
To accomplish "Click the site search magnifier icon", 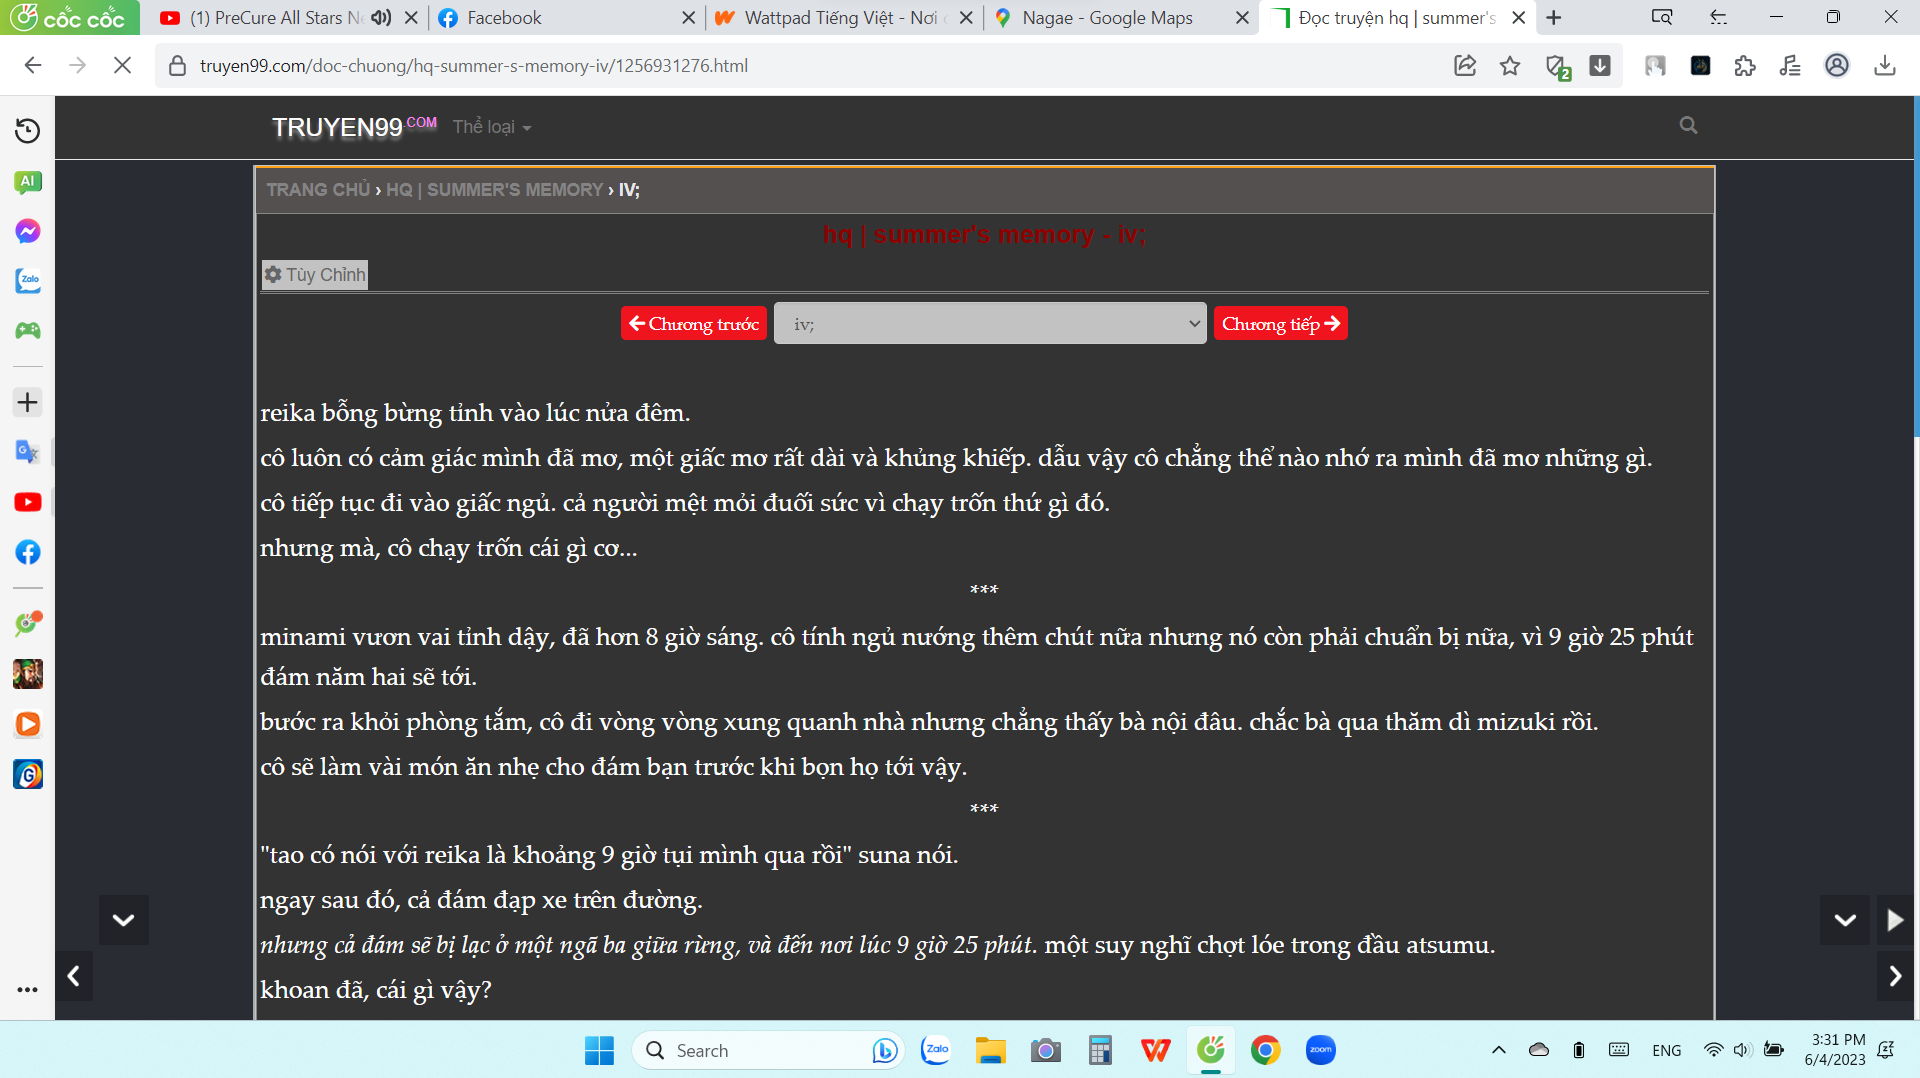I will 1688,125.
